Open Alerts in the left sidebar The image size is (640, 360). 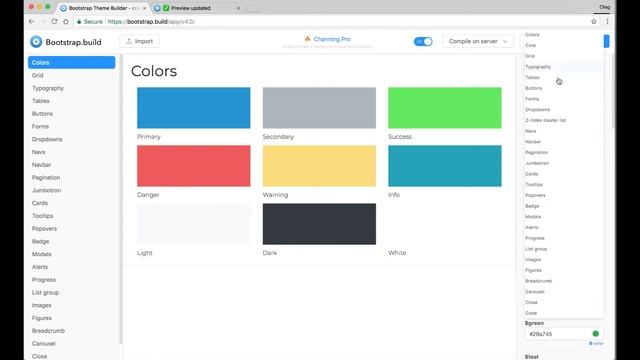click(x=40, y=267)
